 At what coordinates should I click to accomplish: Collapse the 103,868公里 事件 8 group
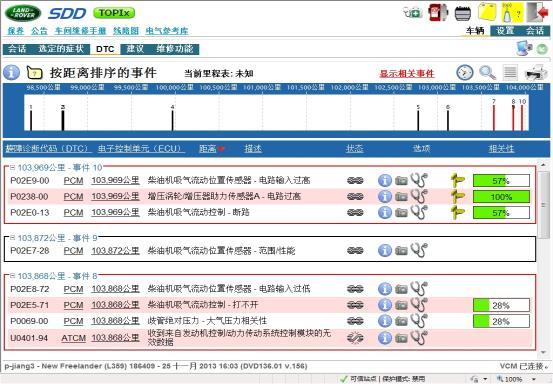[12, 275]
